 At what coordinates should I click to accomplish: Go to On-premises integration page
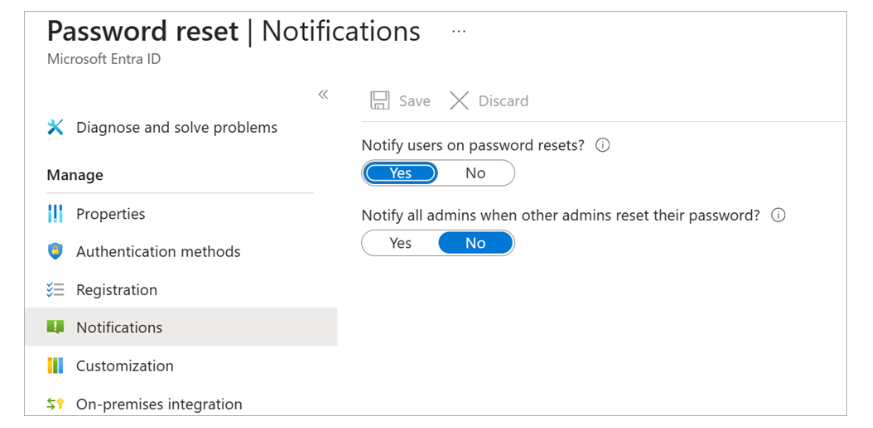(x=159, y=404)
